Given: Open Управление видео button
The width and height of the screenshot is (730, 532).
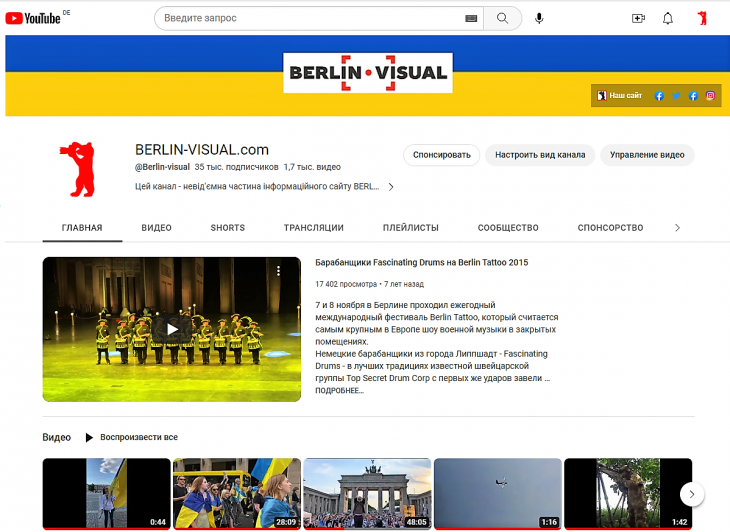Looking at the screenshot, I should click(x=647, y=155).
